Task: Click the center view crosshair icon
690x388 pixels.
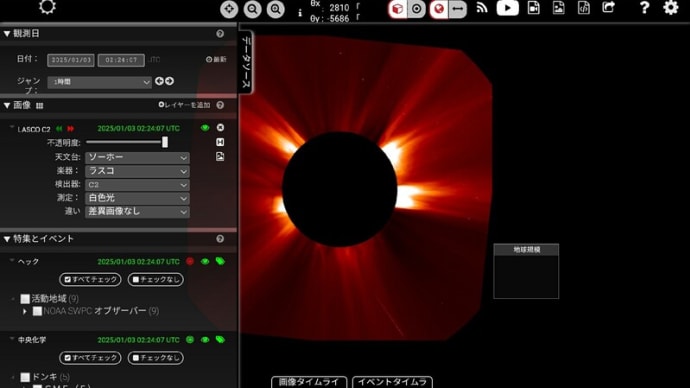Action: pos(229,9)
